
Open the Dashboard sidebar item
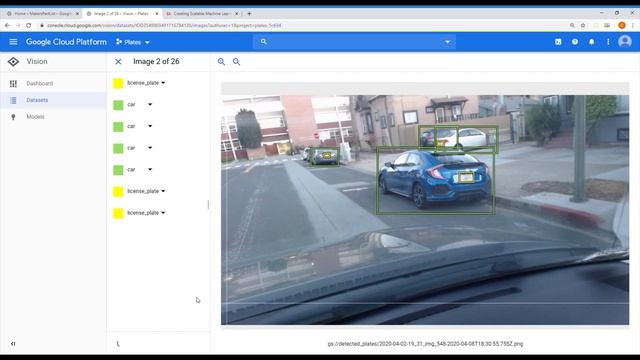[53, 83]
